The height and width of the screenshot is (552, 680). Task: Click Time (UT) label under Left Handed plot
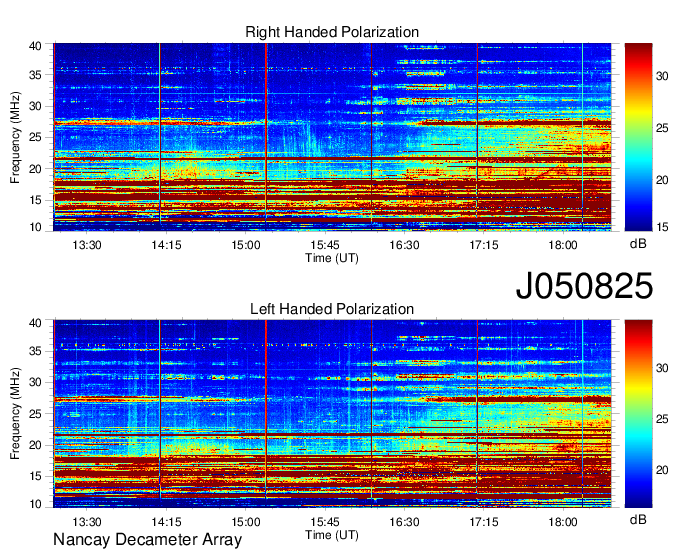pos(332,535)
